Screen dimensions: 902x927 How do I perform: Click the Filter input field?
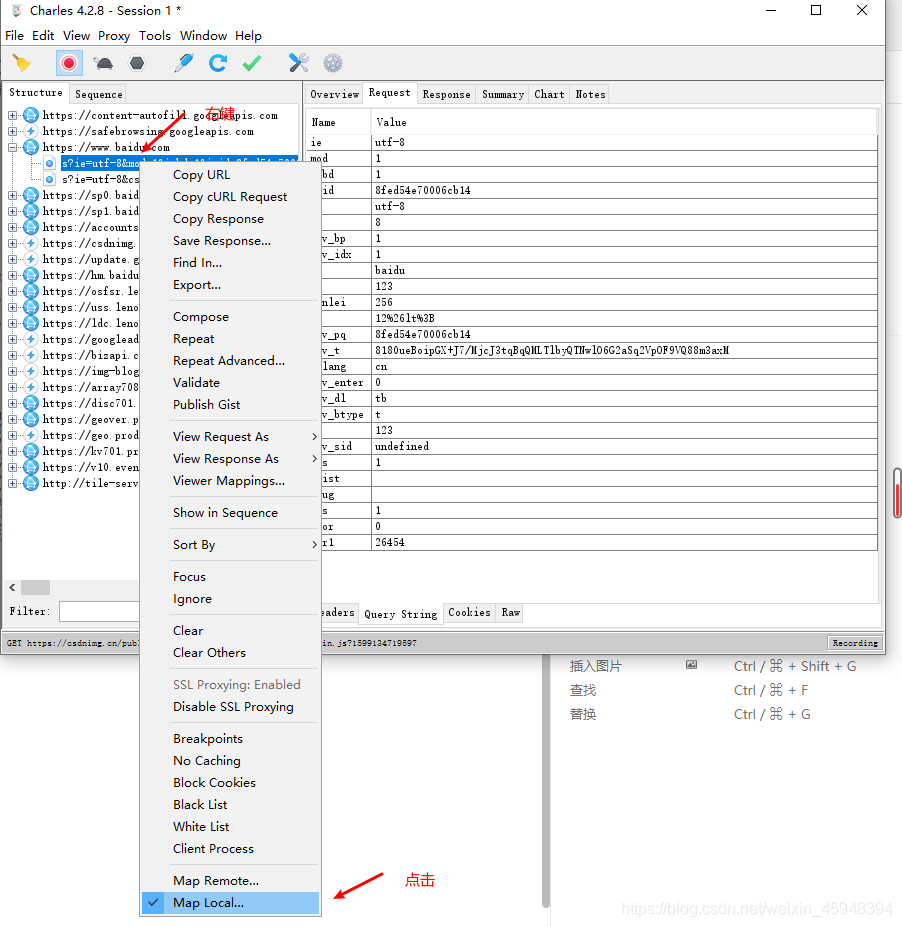click(99, 611)
